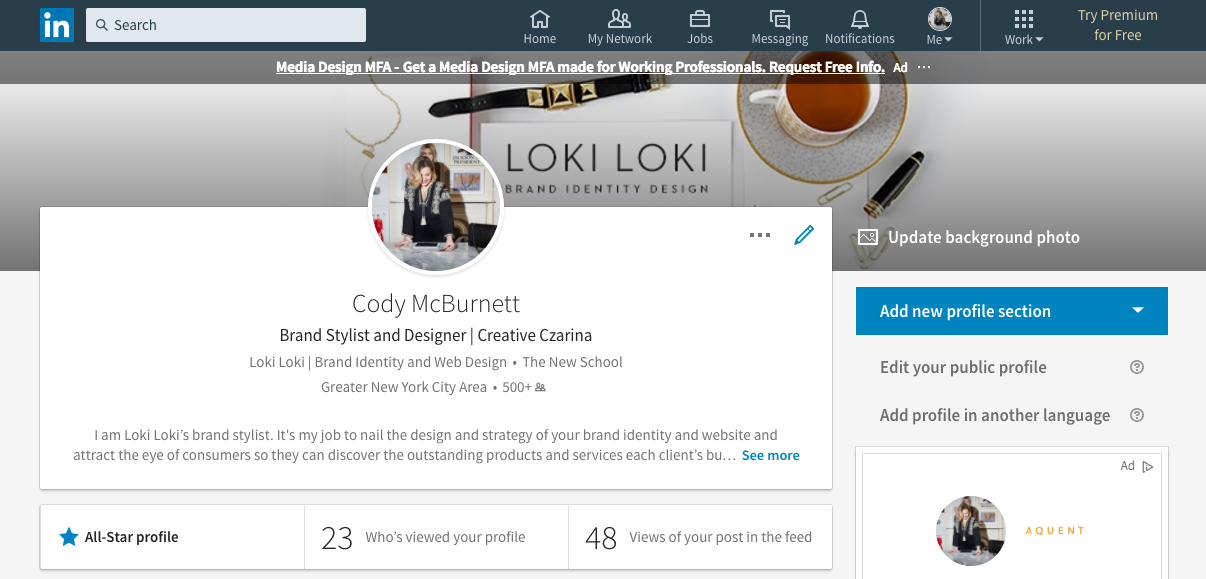Click Edit your public profile link
The image size is (1206, 579).
point(963,367)
